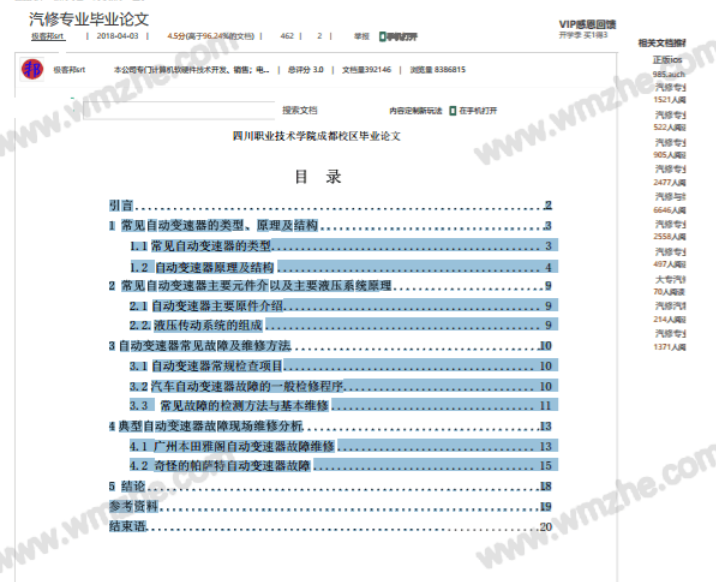Viewport: 716px width, 582px height.
Task: Click the 汽修专业毕业论文 document title
Action: point(89,19)
